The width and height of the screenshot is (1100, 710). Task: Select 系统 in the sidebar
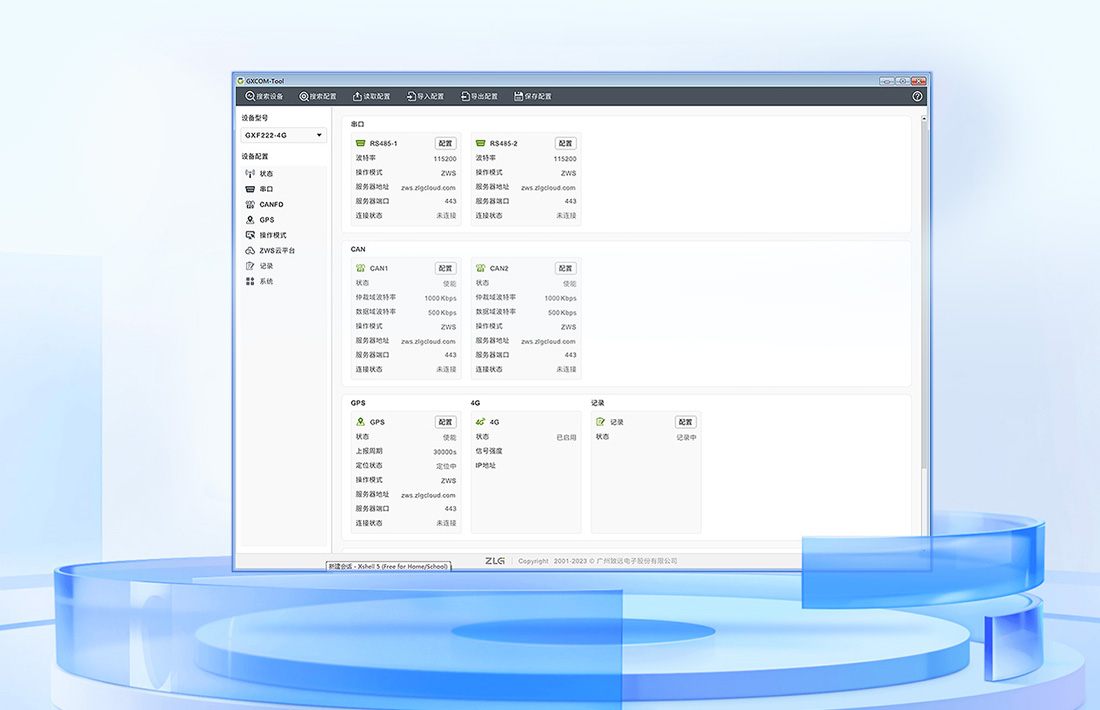pos(266,282)
